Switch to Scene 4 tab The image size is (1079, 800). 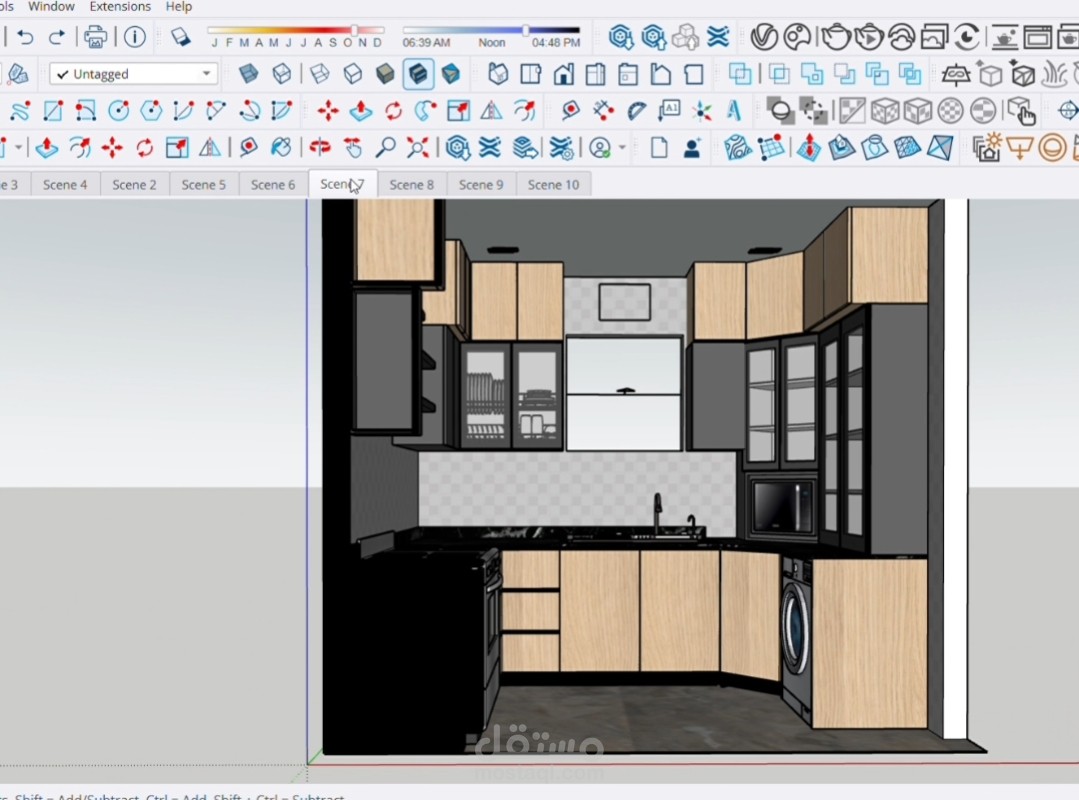pos(65,184)
